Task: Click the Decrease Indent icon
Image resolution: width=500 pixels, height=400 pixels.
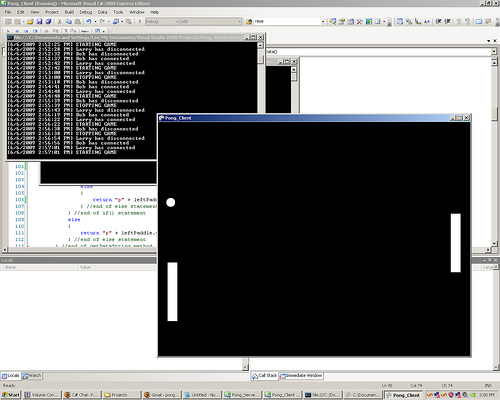Action: click(x=439, y=22)
